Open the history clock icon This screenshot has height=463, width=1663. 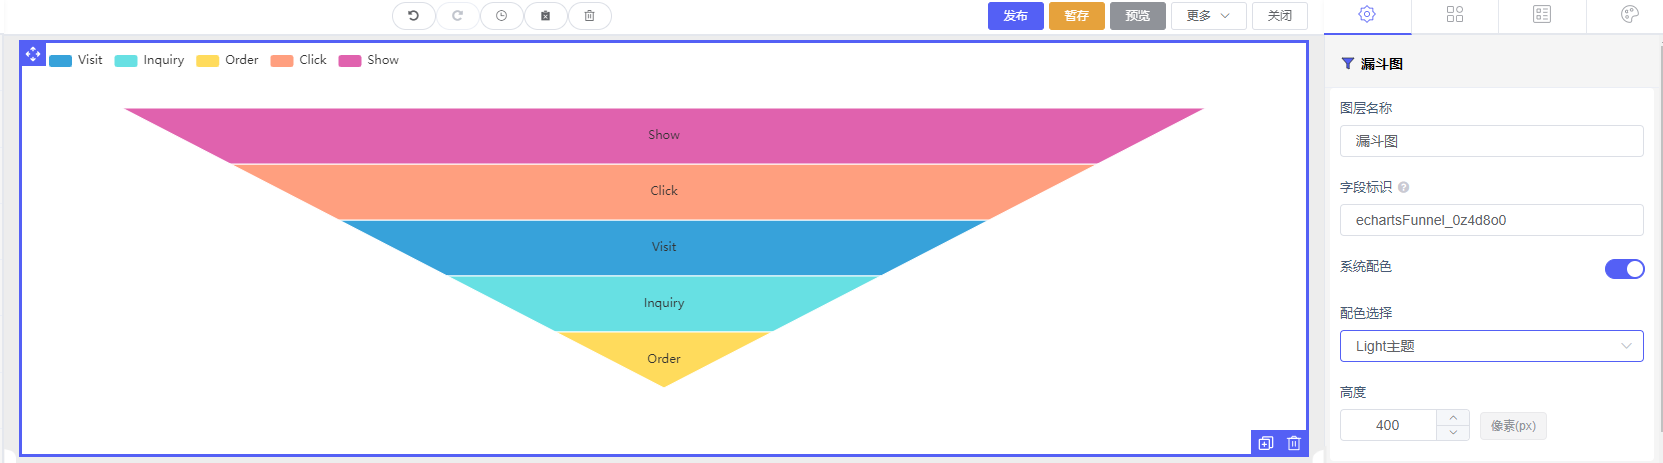pyautogui.click(x=501, y=16)
